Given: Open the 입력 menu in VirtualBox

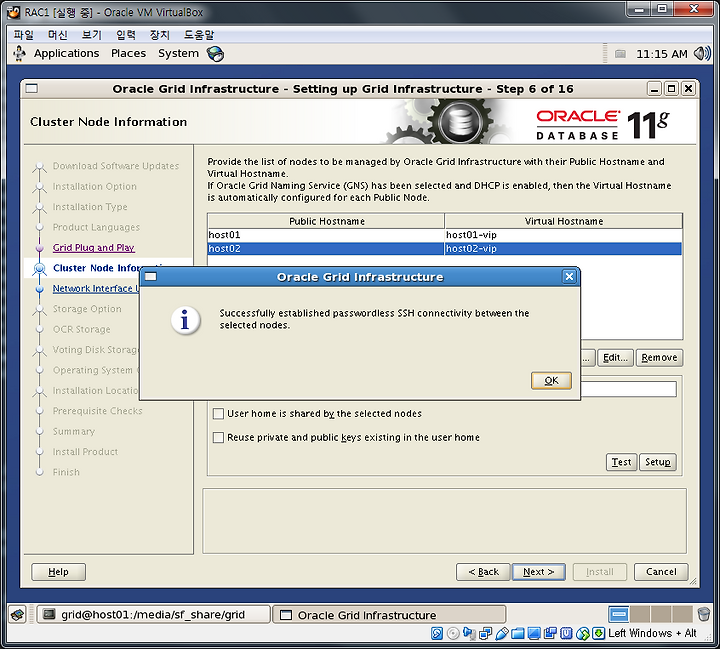Looking at the screenshot, I should [125, 34].
